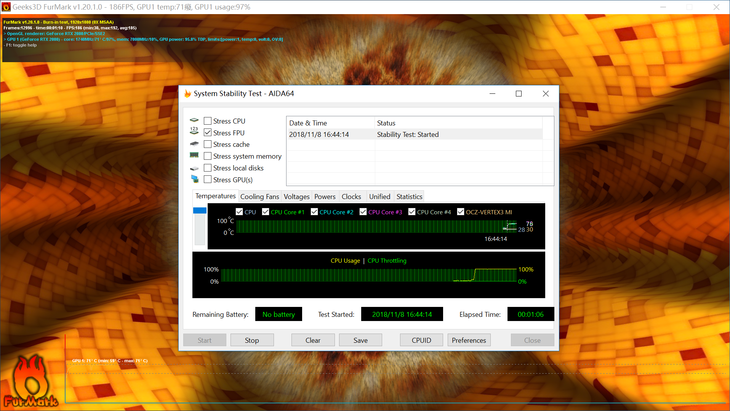
Task: Click the Stress GPU monitor icon
Action: pos(194,179)
